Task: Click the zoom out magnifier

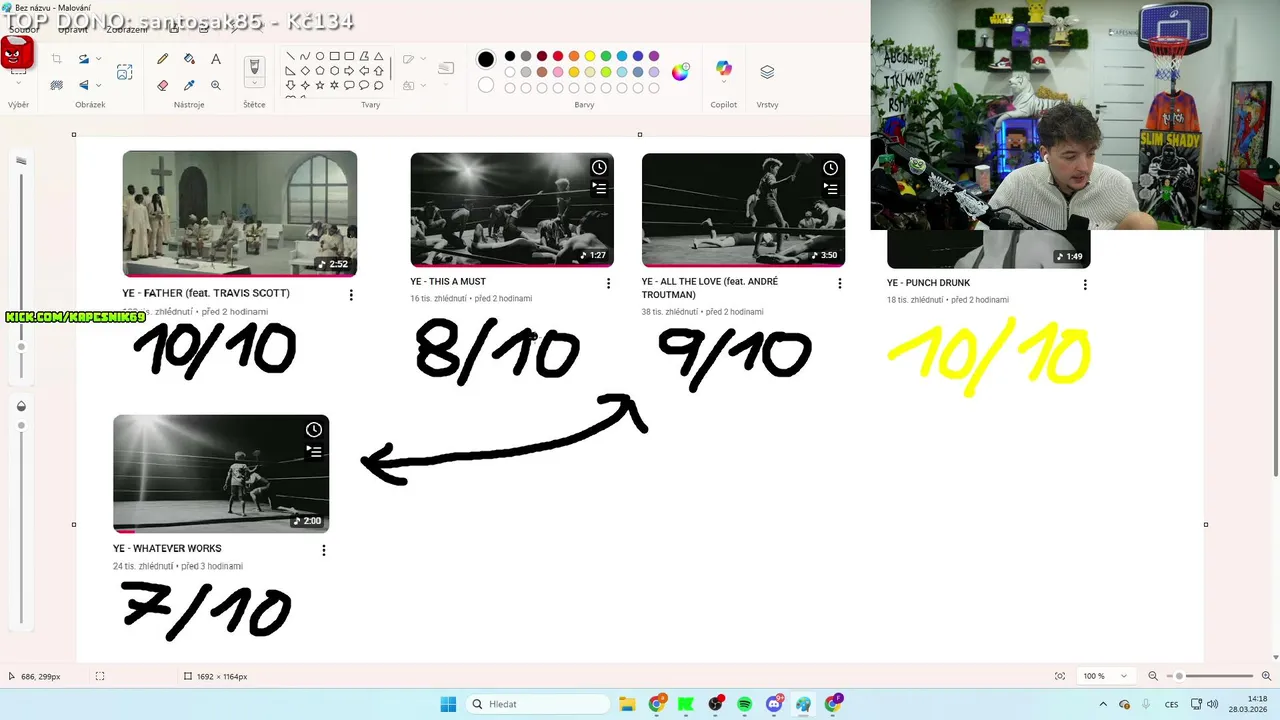Action: click(1153, 676)
